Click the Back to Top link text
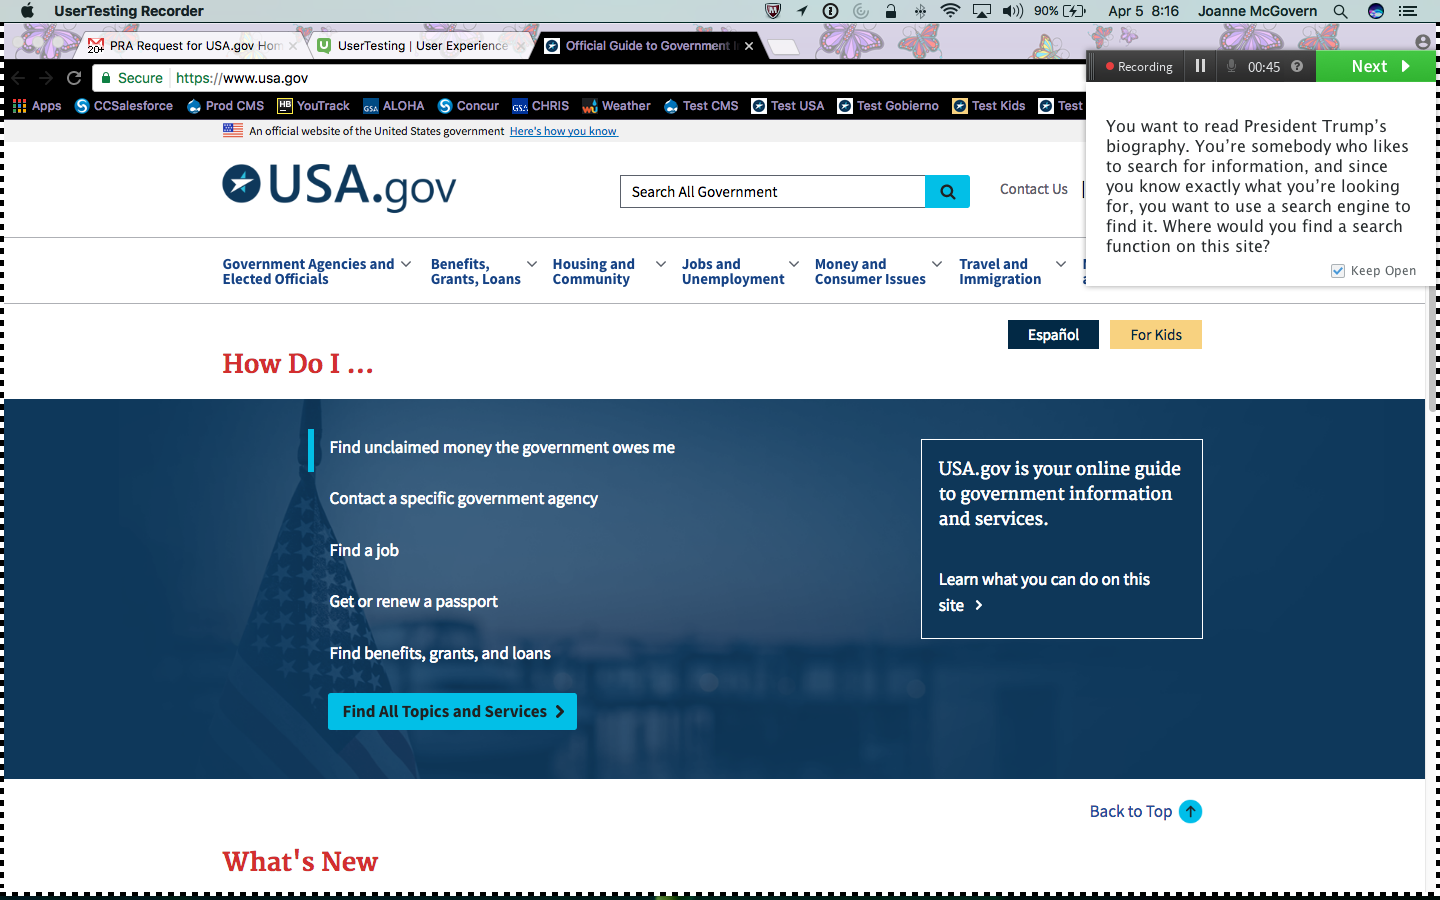1440x900 pixels. pos(1131,811)
